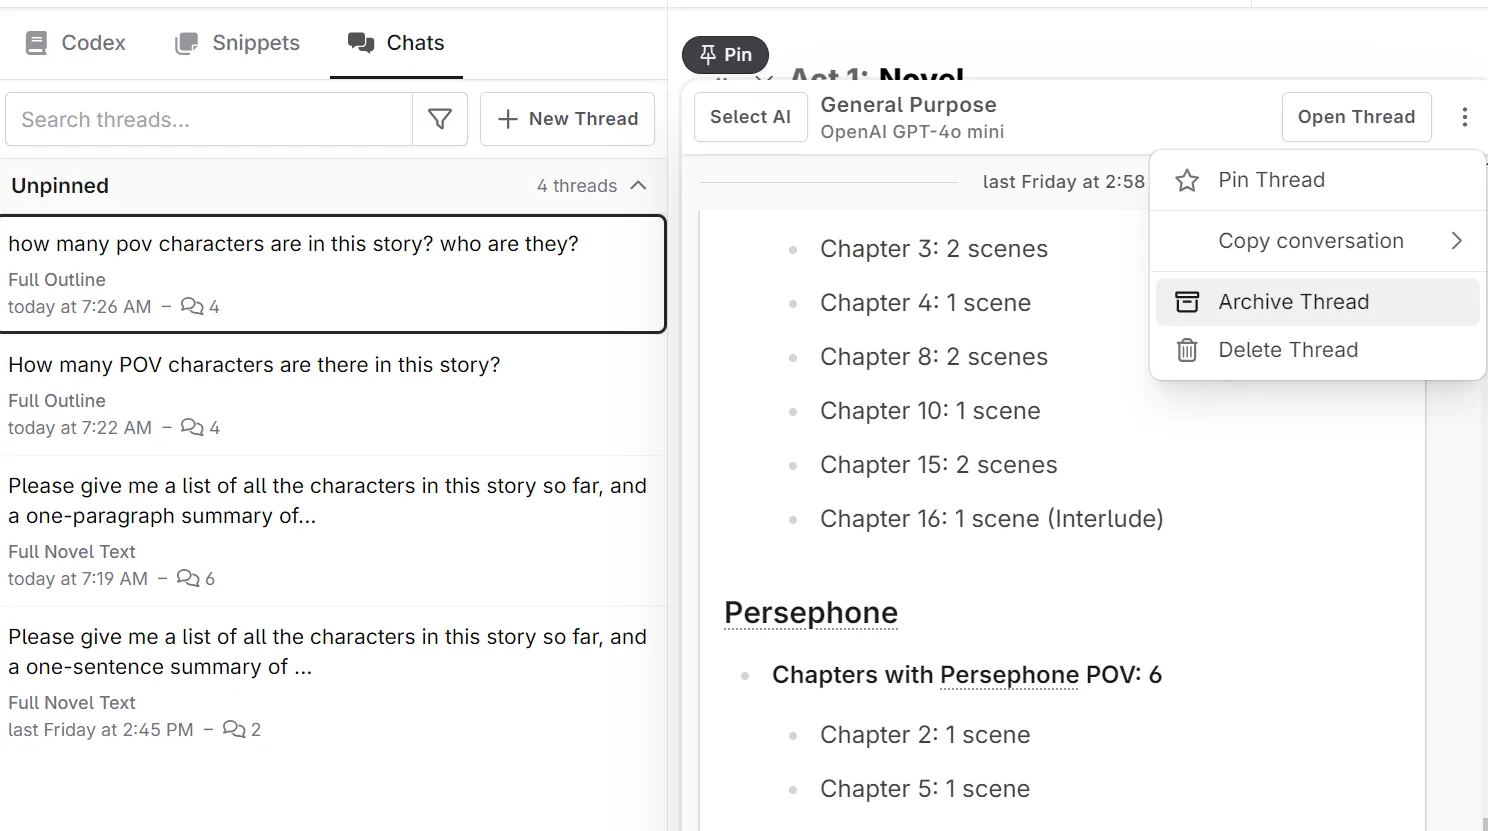1488x831 pixels.
Task: Collapse the Unpinned threads section
Action: (x=639, y=186)
